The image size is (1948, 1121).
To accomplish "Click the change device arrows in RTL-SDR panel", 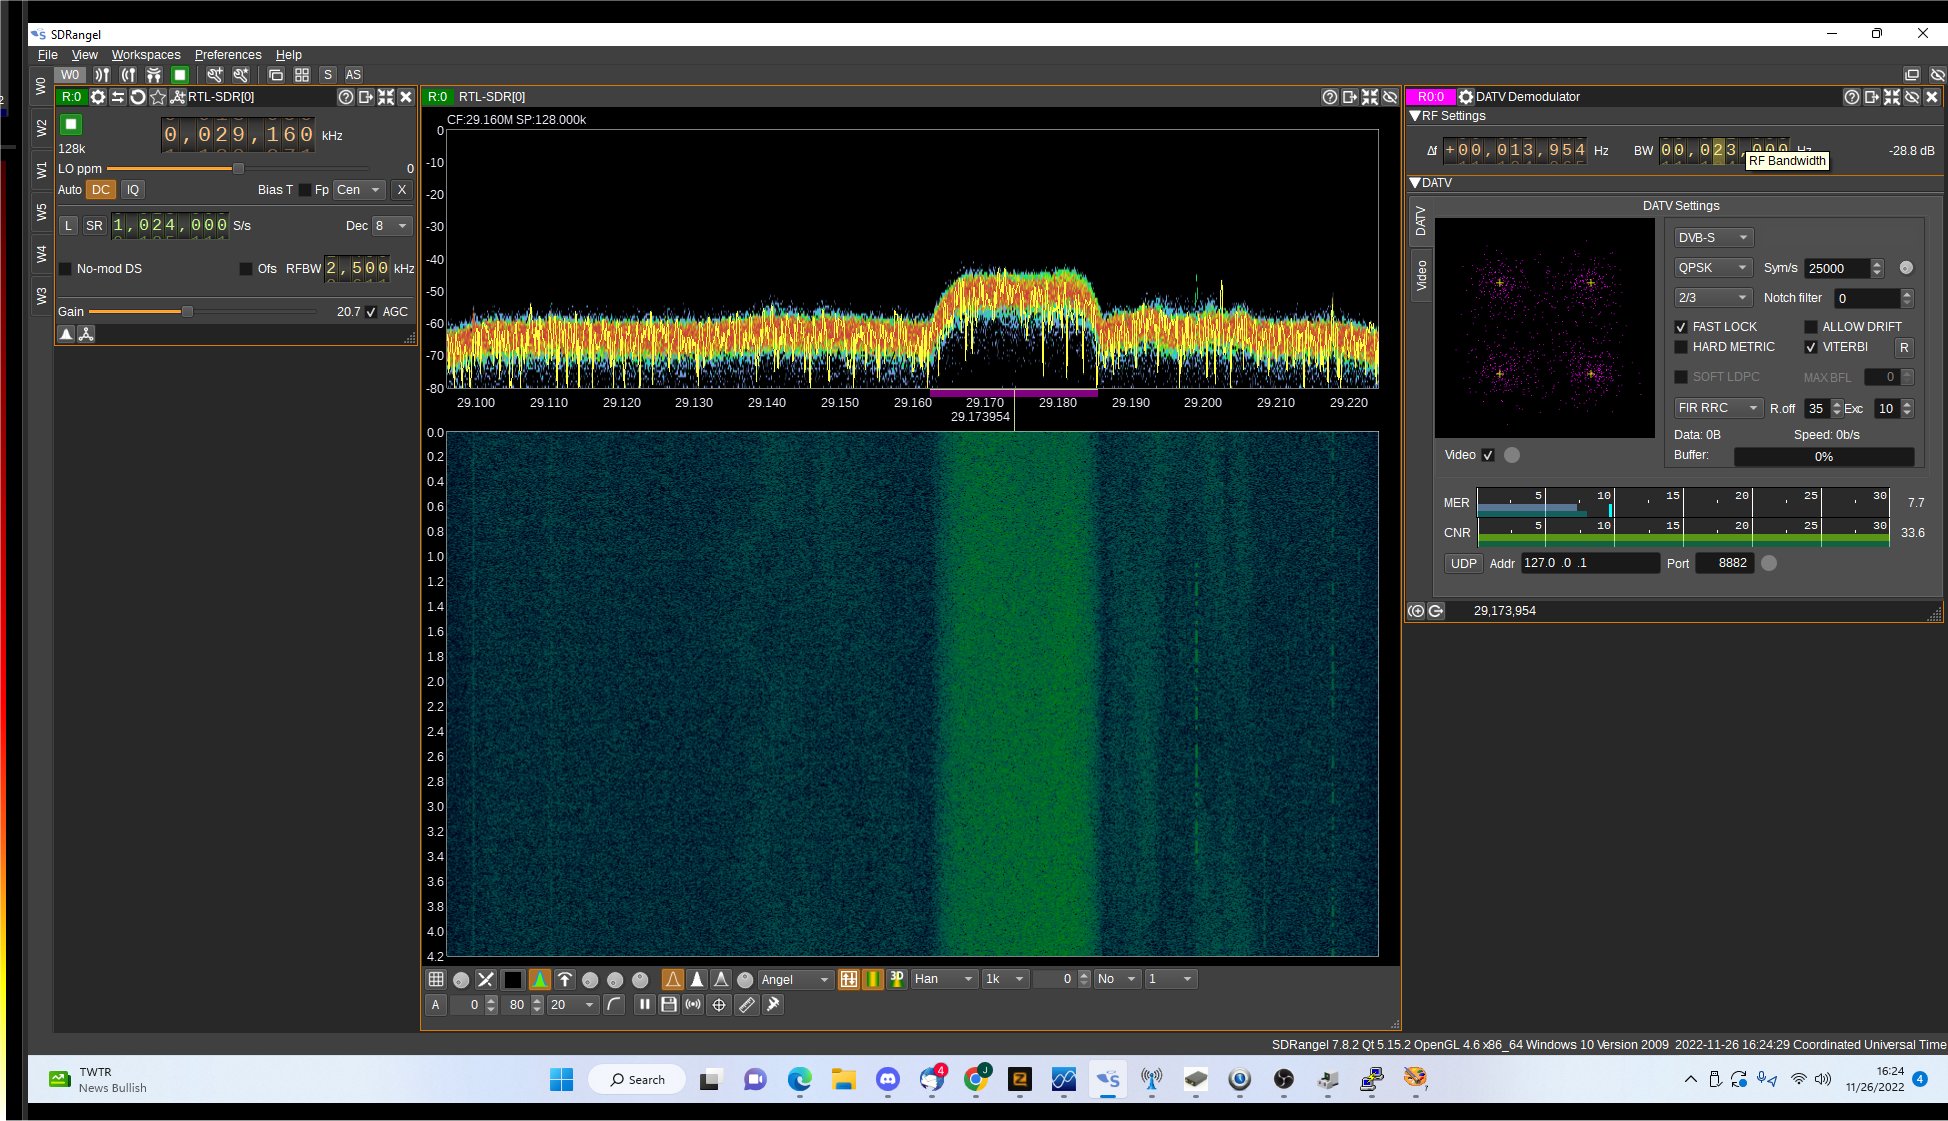I will pyautogui.click(x=118, y=97).
